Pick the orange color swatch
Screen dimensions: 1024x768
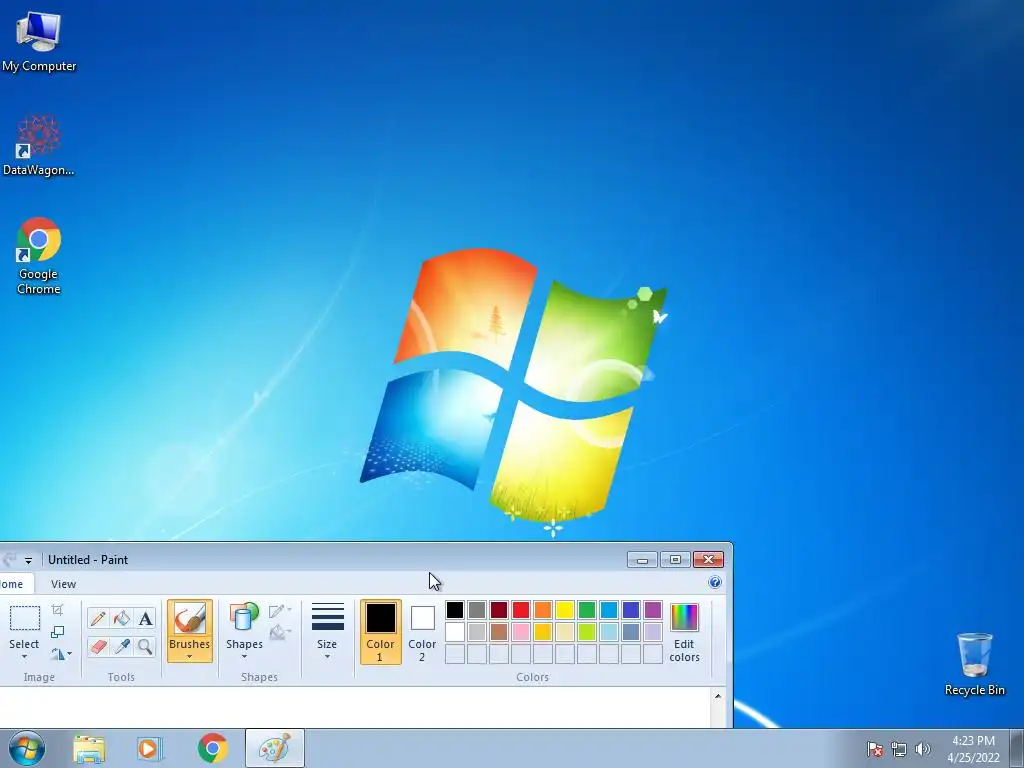(x=543, y=610)
